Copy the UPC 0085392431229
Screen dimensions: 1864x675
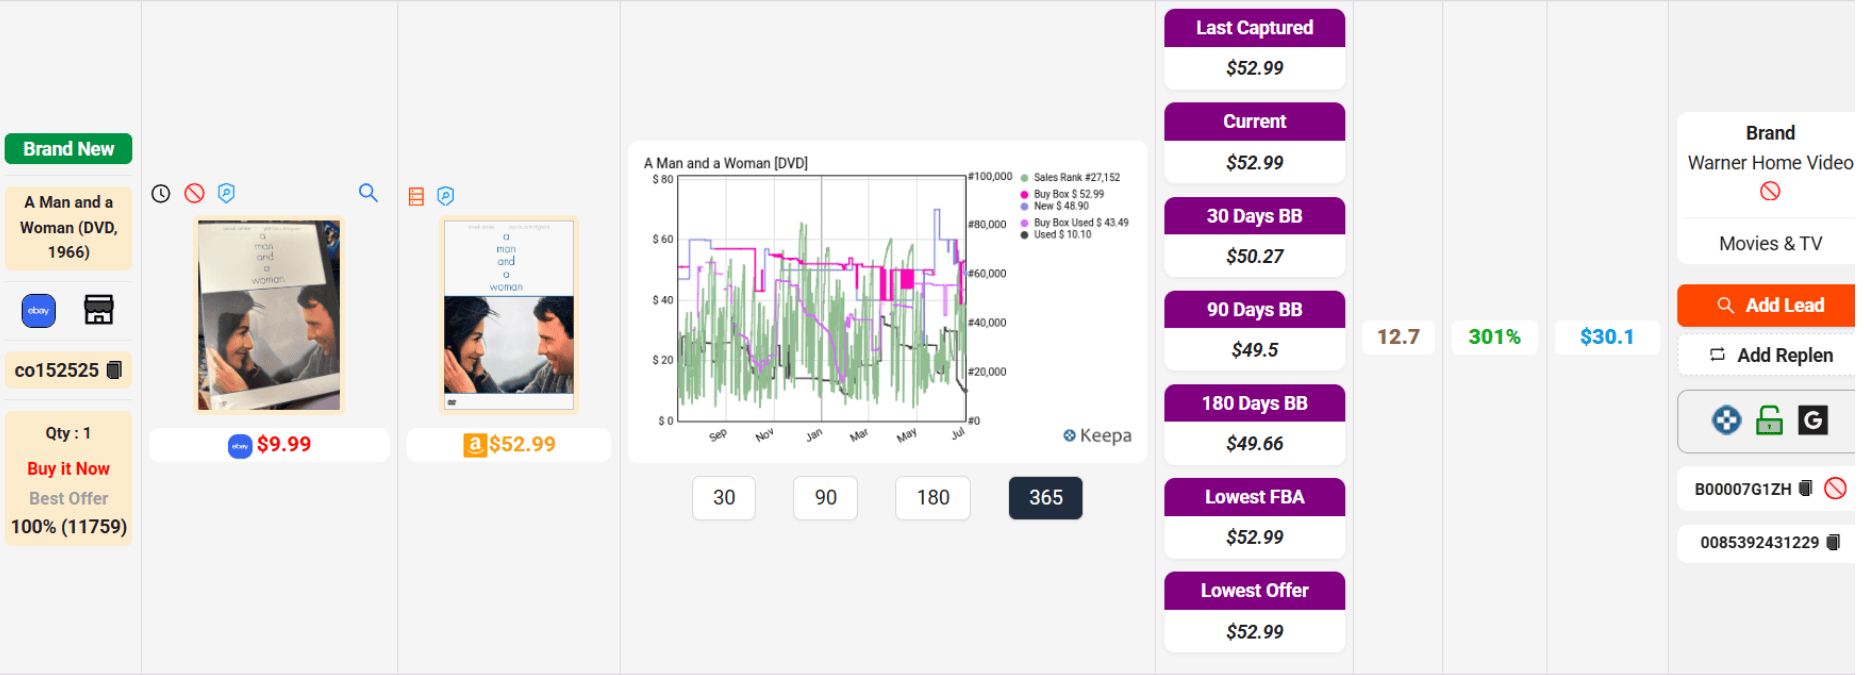pos(1833,542)
